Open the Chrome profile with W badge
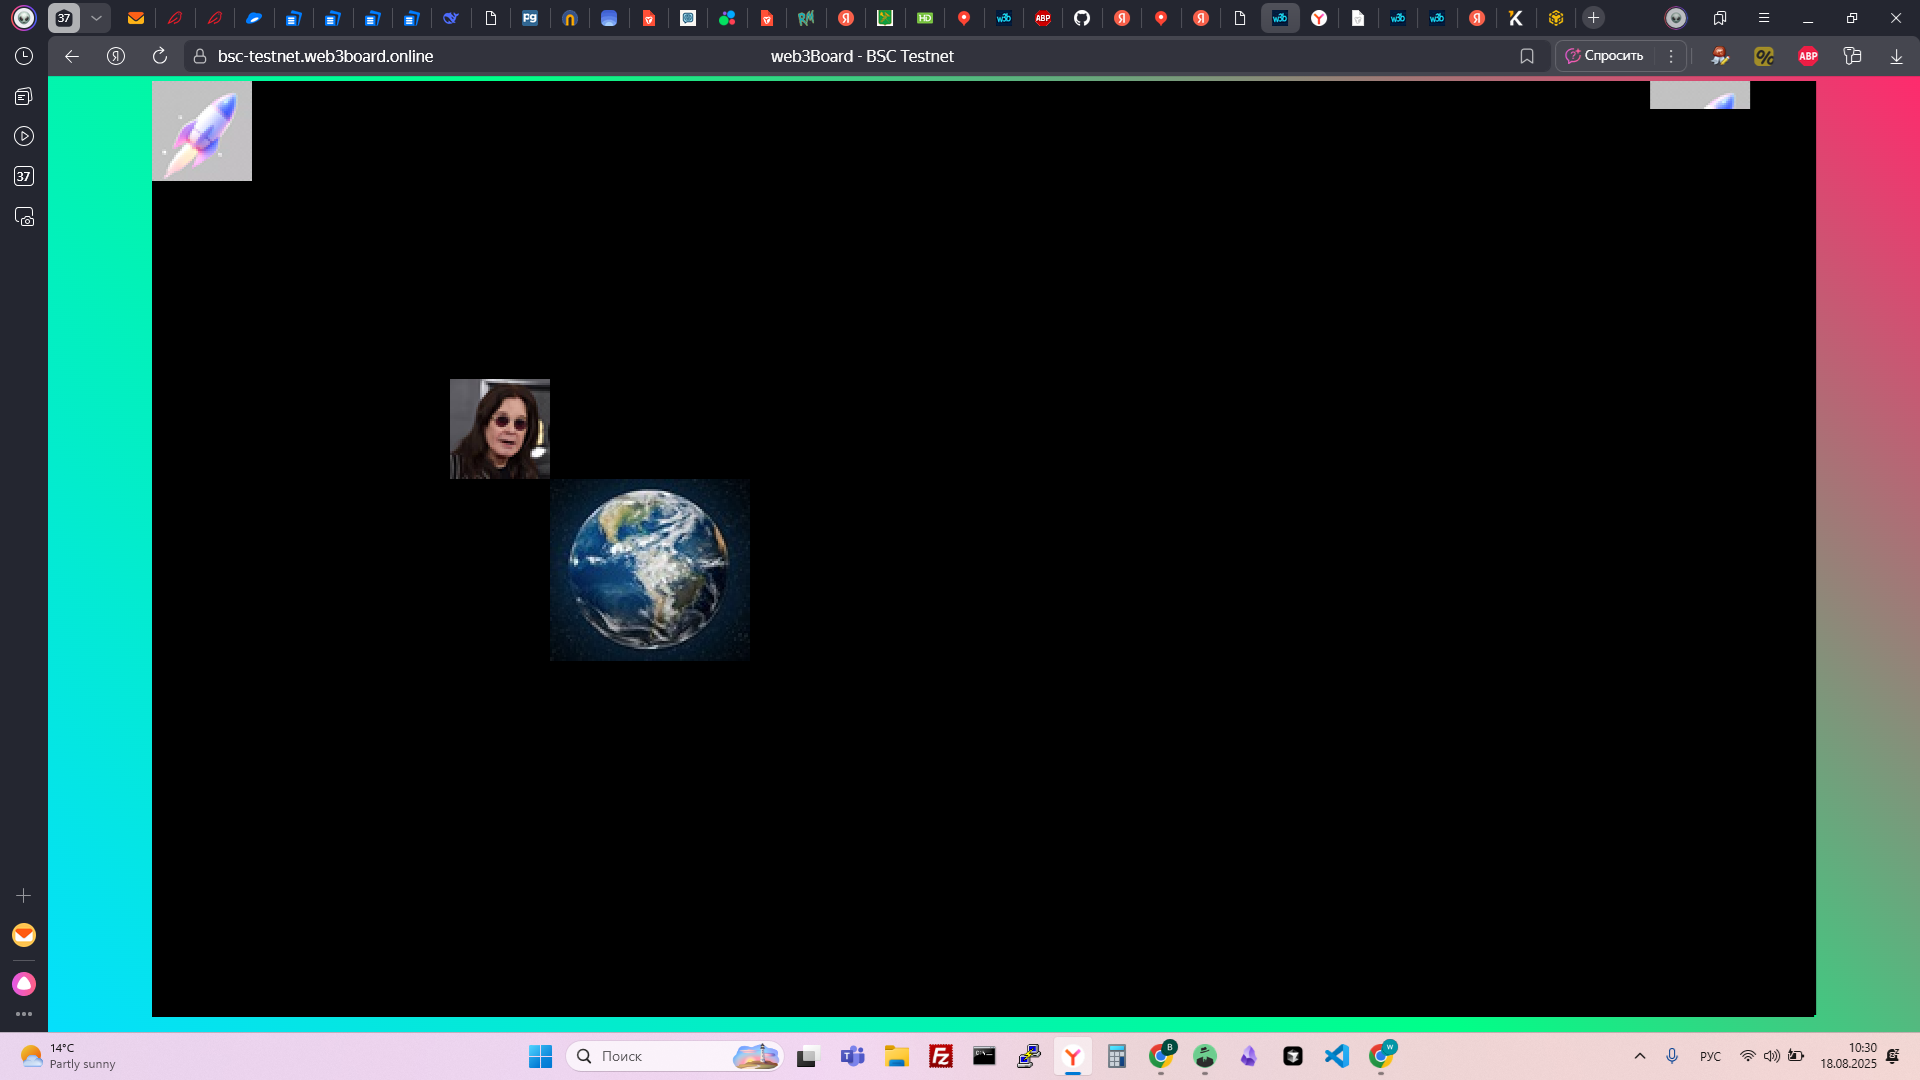Screen dimensions: 1920x1080 click(x=1382, y=1055)
